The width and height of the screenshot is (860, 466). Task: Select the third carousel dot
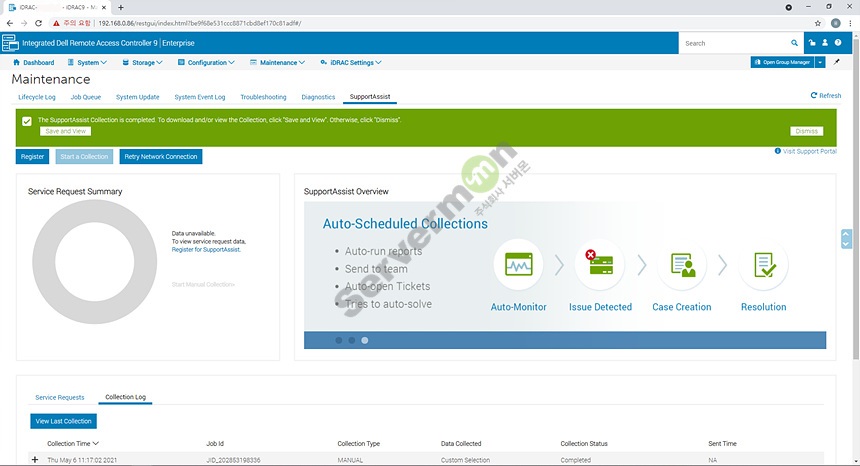[365, 340]
